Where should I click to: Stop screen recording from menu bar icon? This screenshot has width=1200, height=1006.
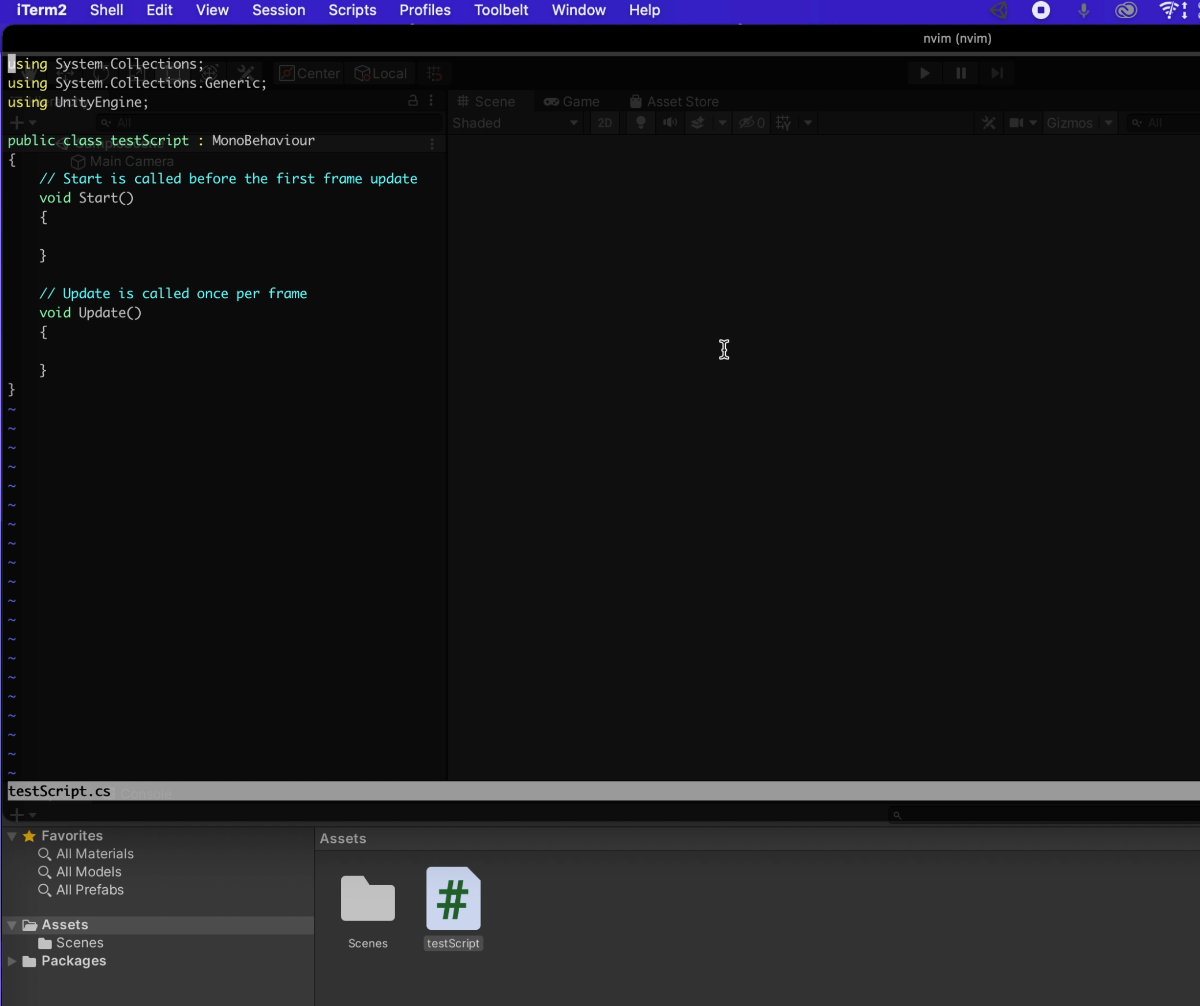point(1041,10)
